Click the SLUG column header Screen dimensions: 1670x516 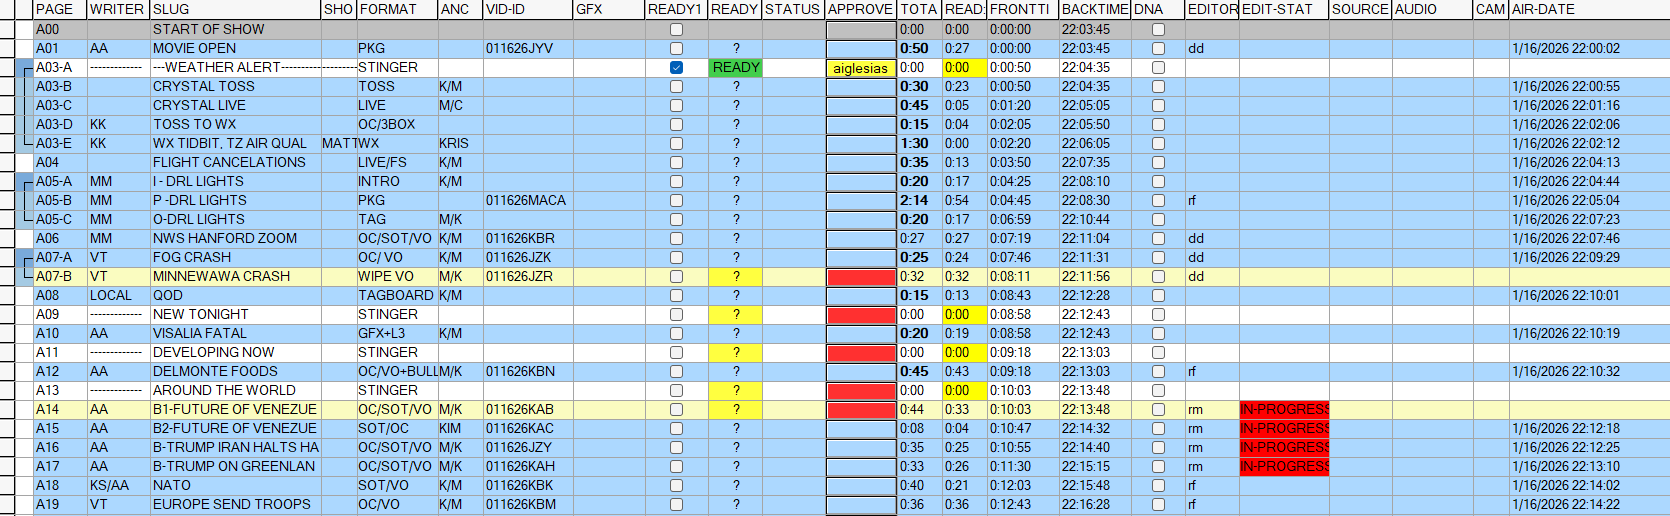click(235, 9)
